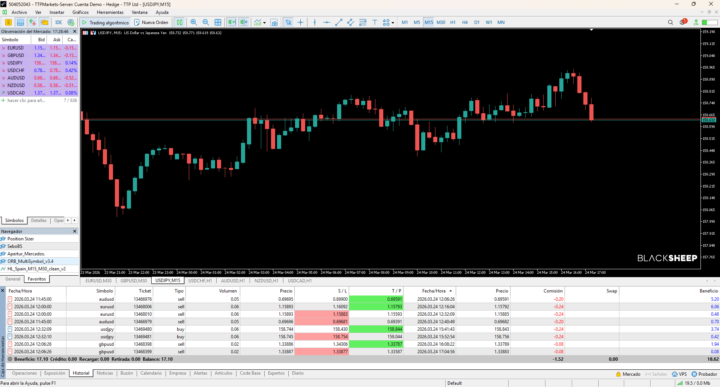Open the Operaciones tab
Screen dimensions: 720x387
[x=24, y=373]
